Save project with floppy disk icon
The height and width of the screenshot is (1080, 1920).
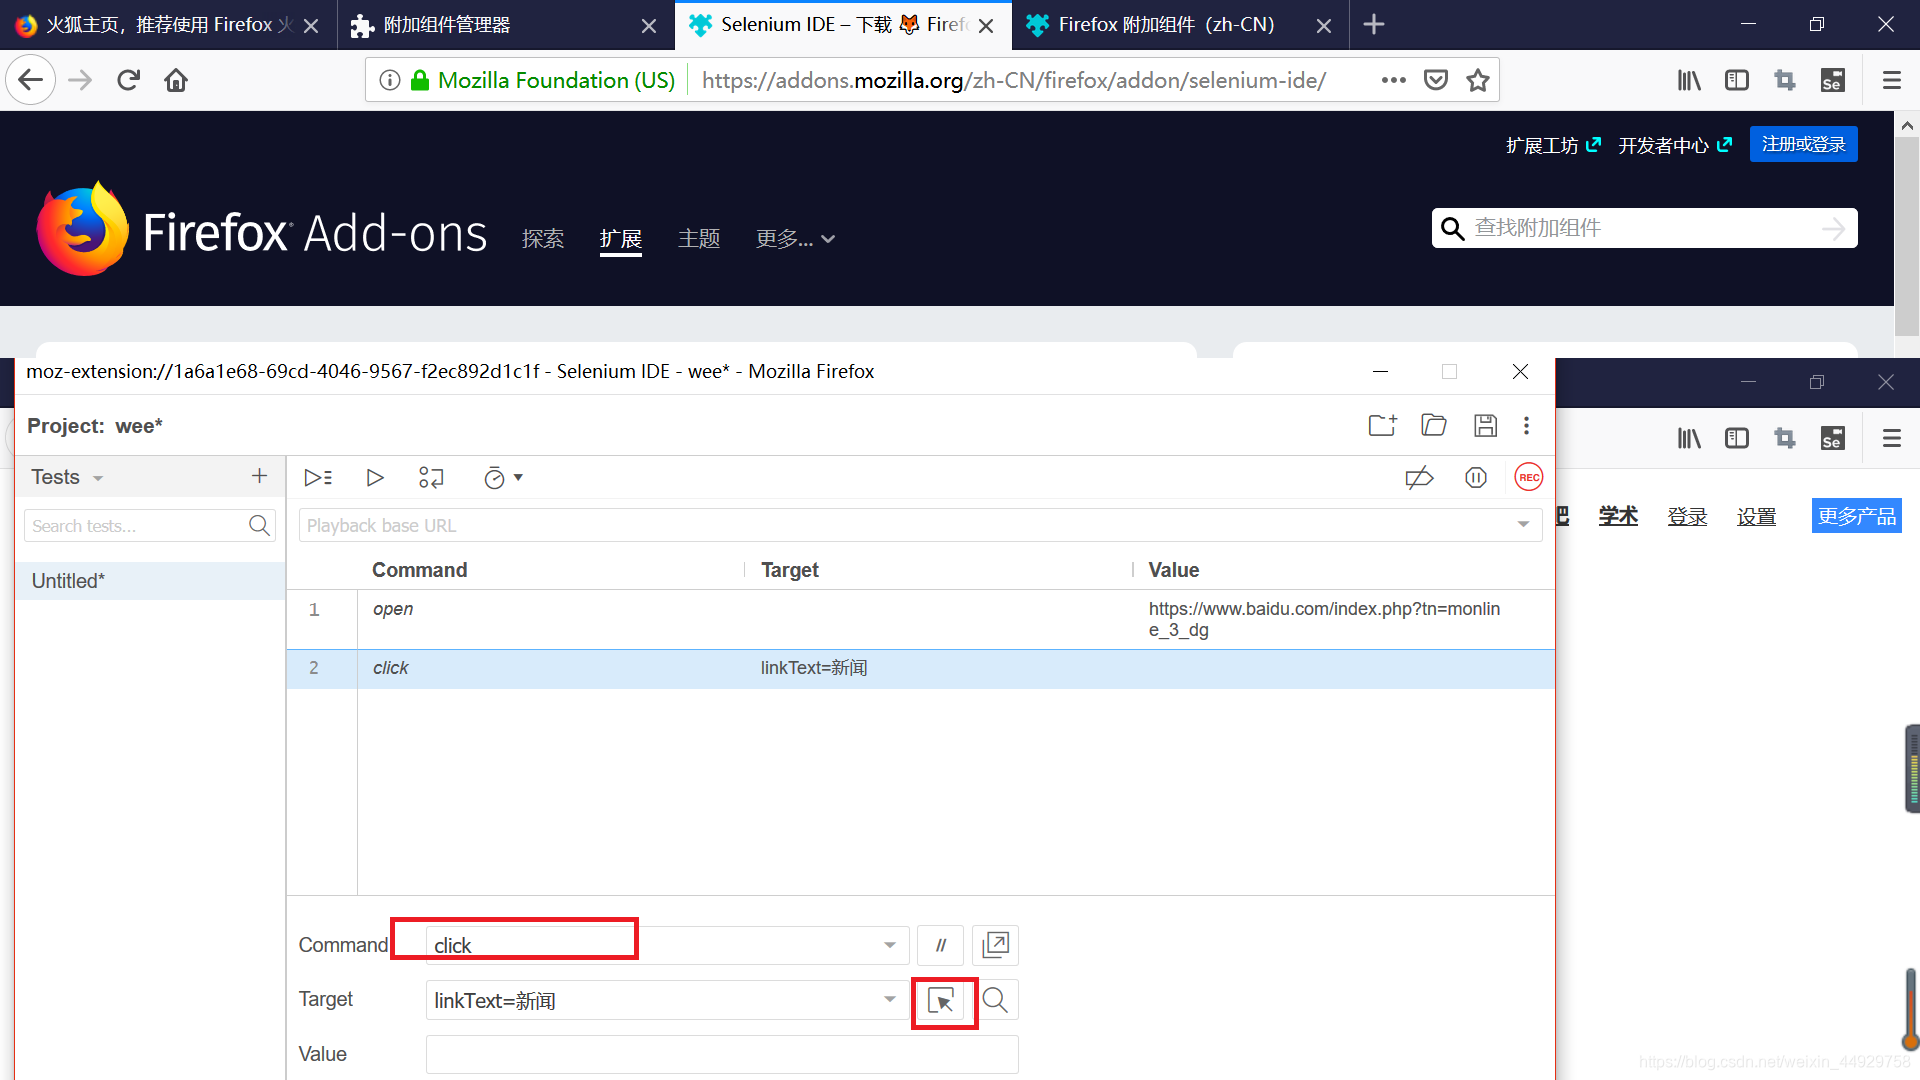click(1485, 425)
